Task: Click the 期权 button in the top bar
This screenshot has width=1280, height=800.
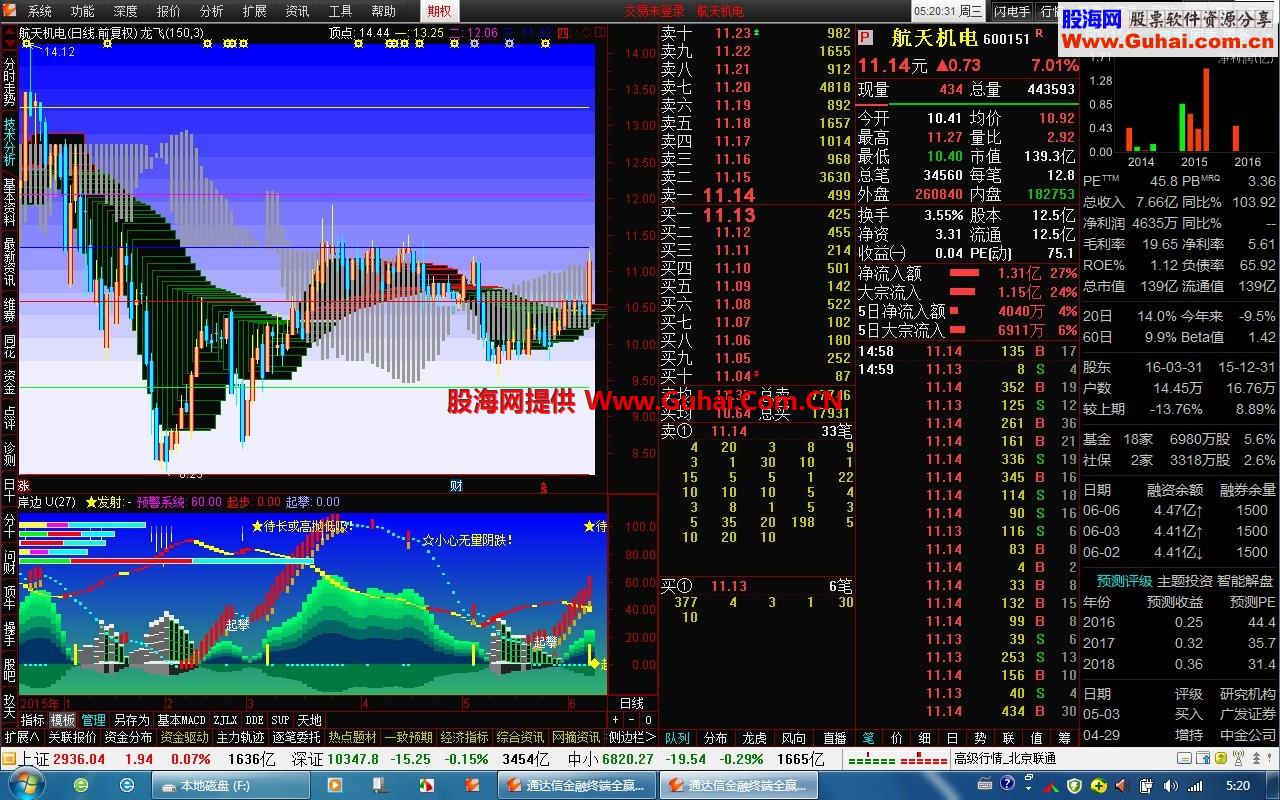Action: click(x=438, y=11)
